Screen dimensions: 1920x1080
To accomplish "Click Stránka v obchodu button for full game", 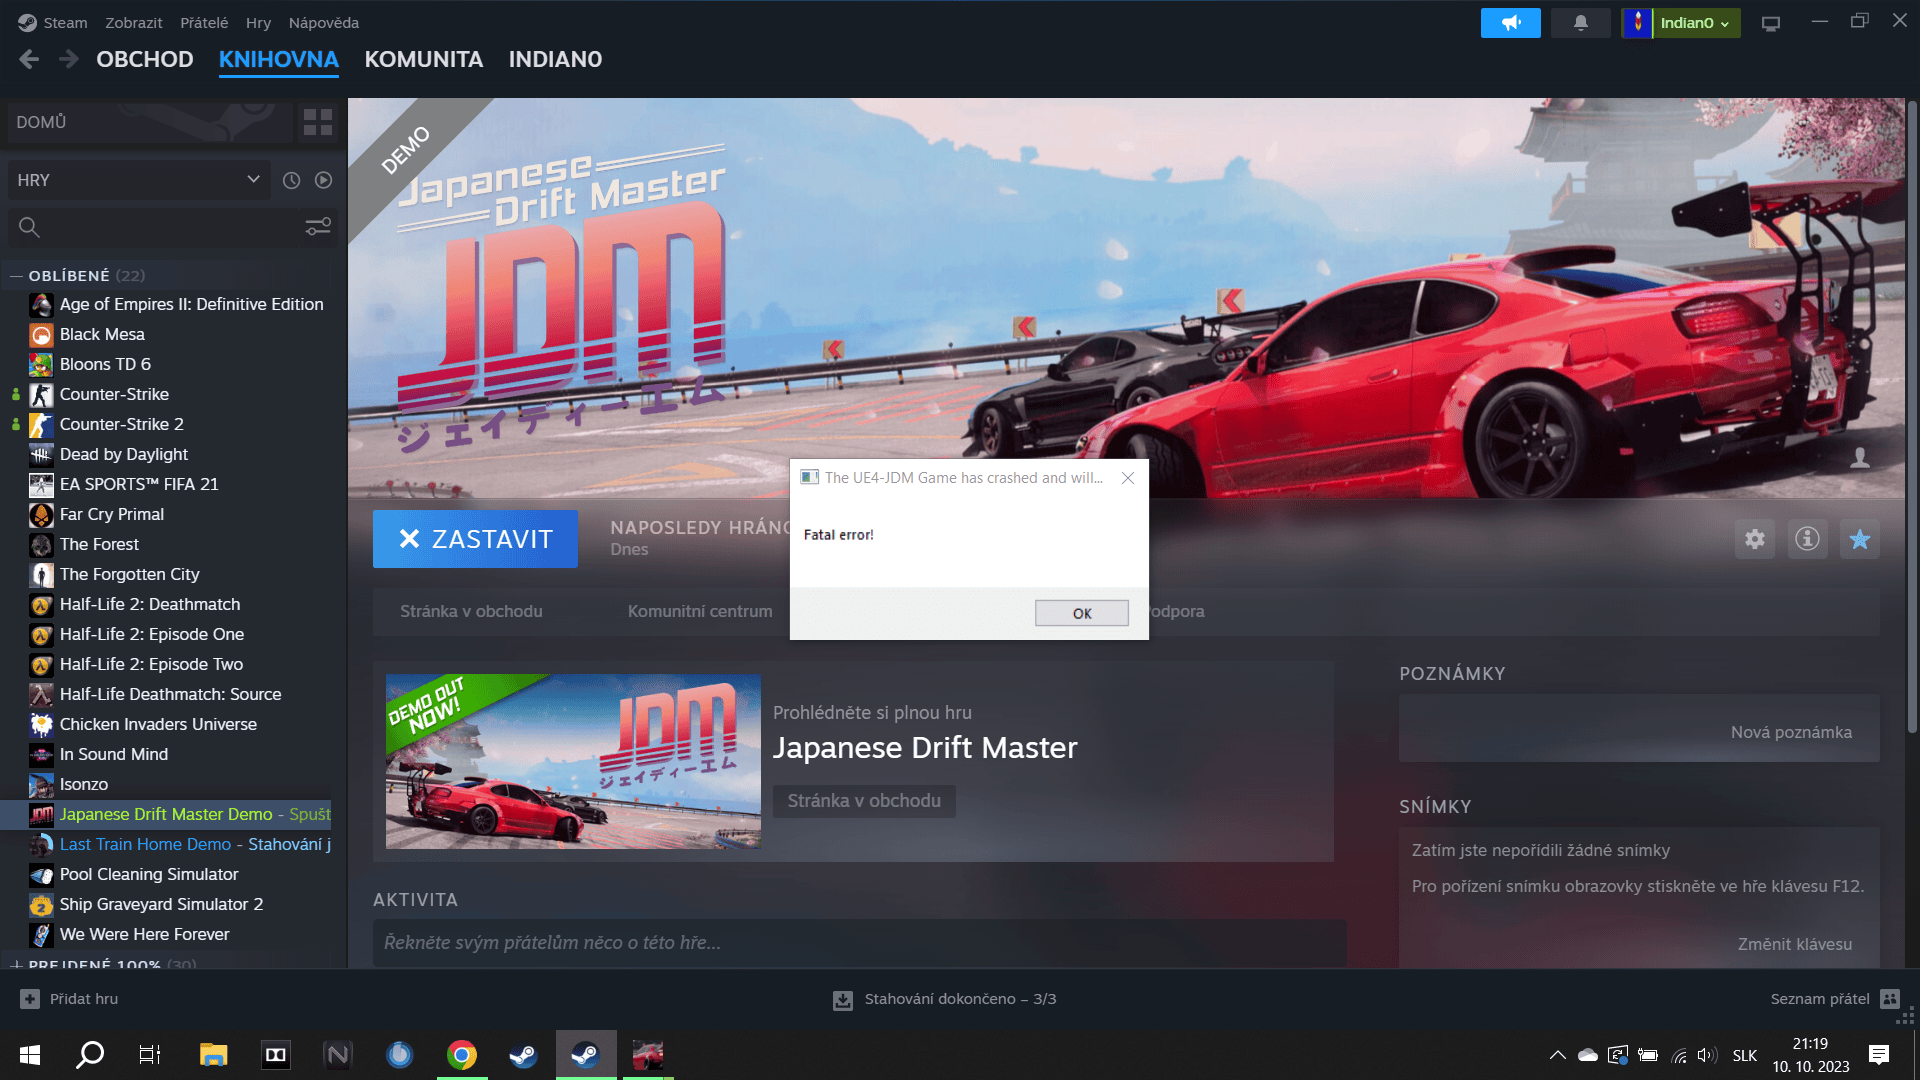I will (x=864, y=801).
